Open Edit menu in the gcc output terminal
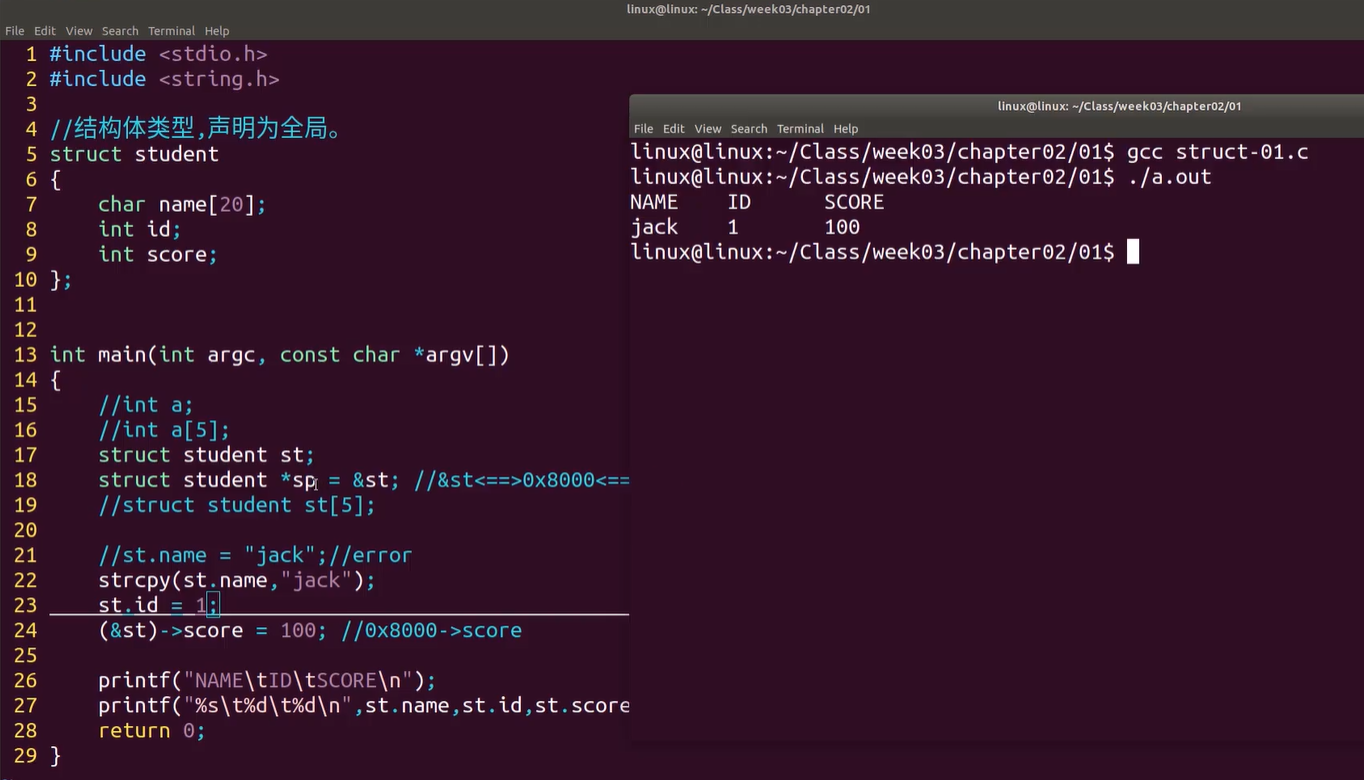 click(674, 129)
